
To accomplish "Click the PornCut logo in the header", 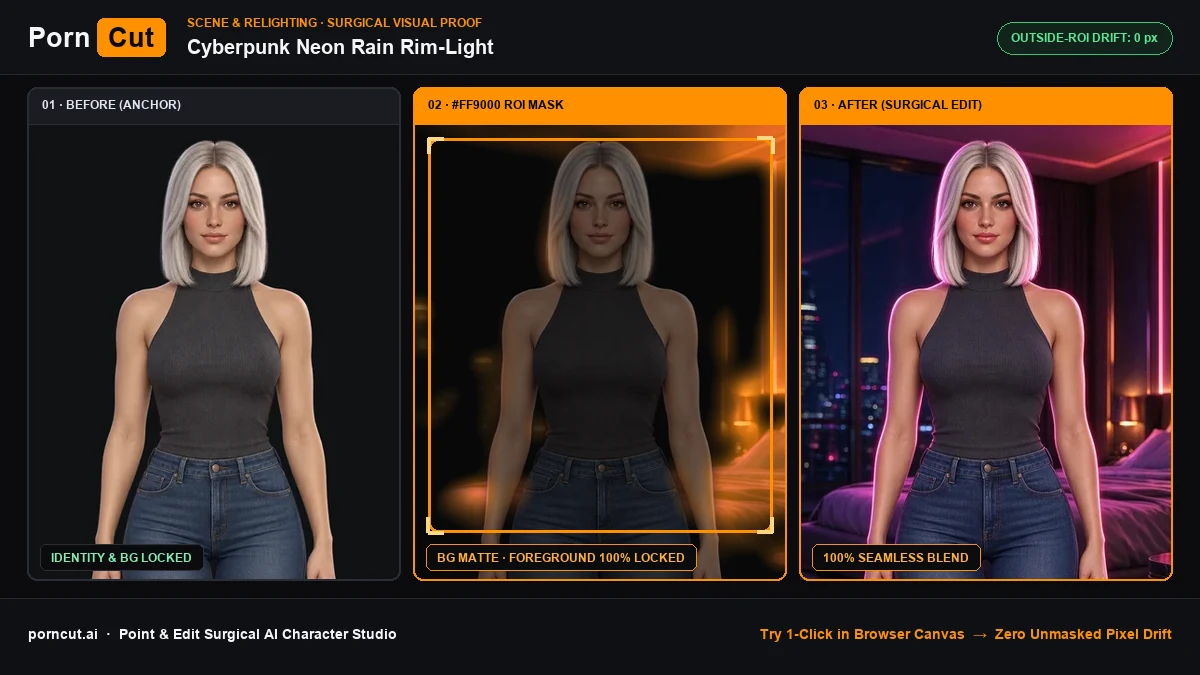I will [97, 37].
